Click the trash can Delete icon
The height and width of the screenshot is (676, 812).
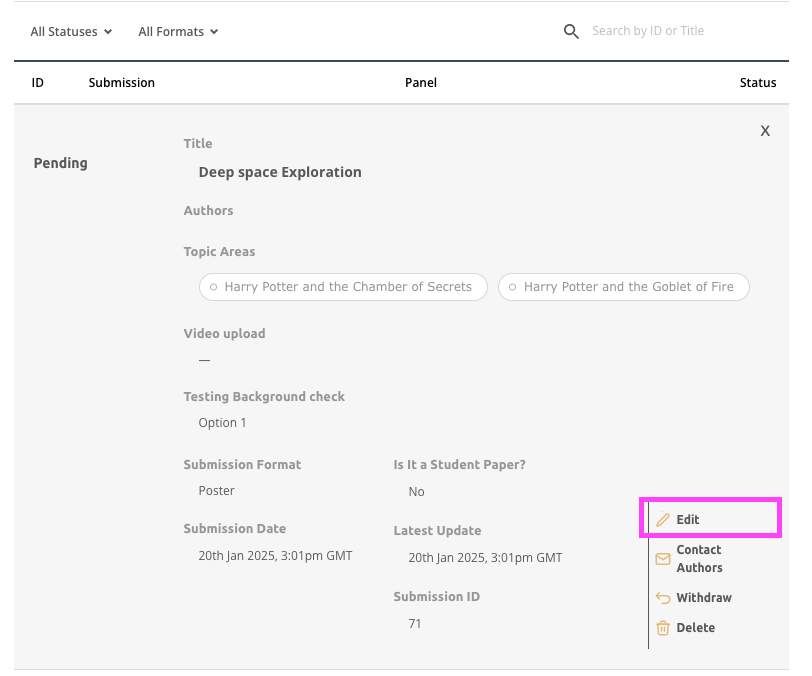662,628
